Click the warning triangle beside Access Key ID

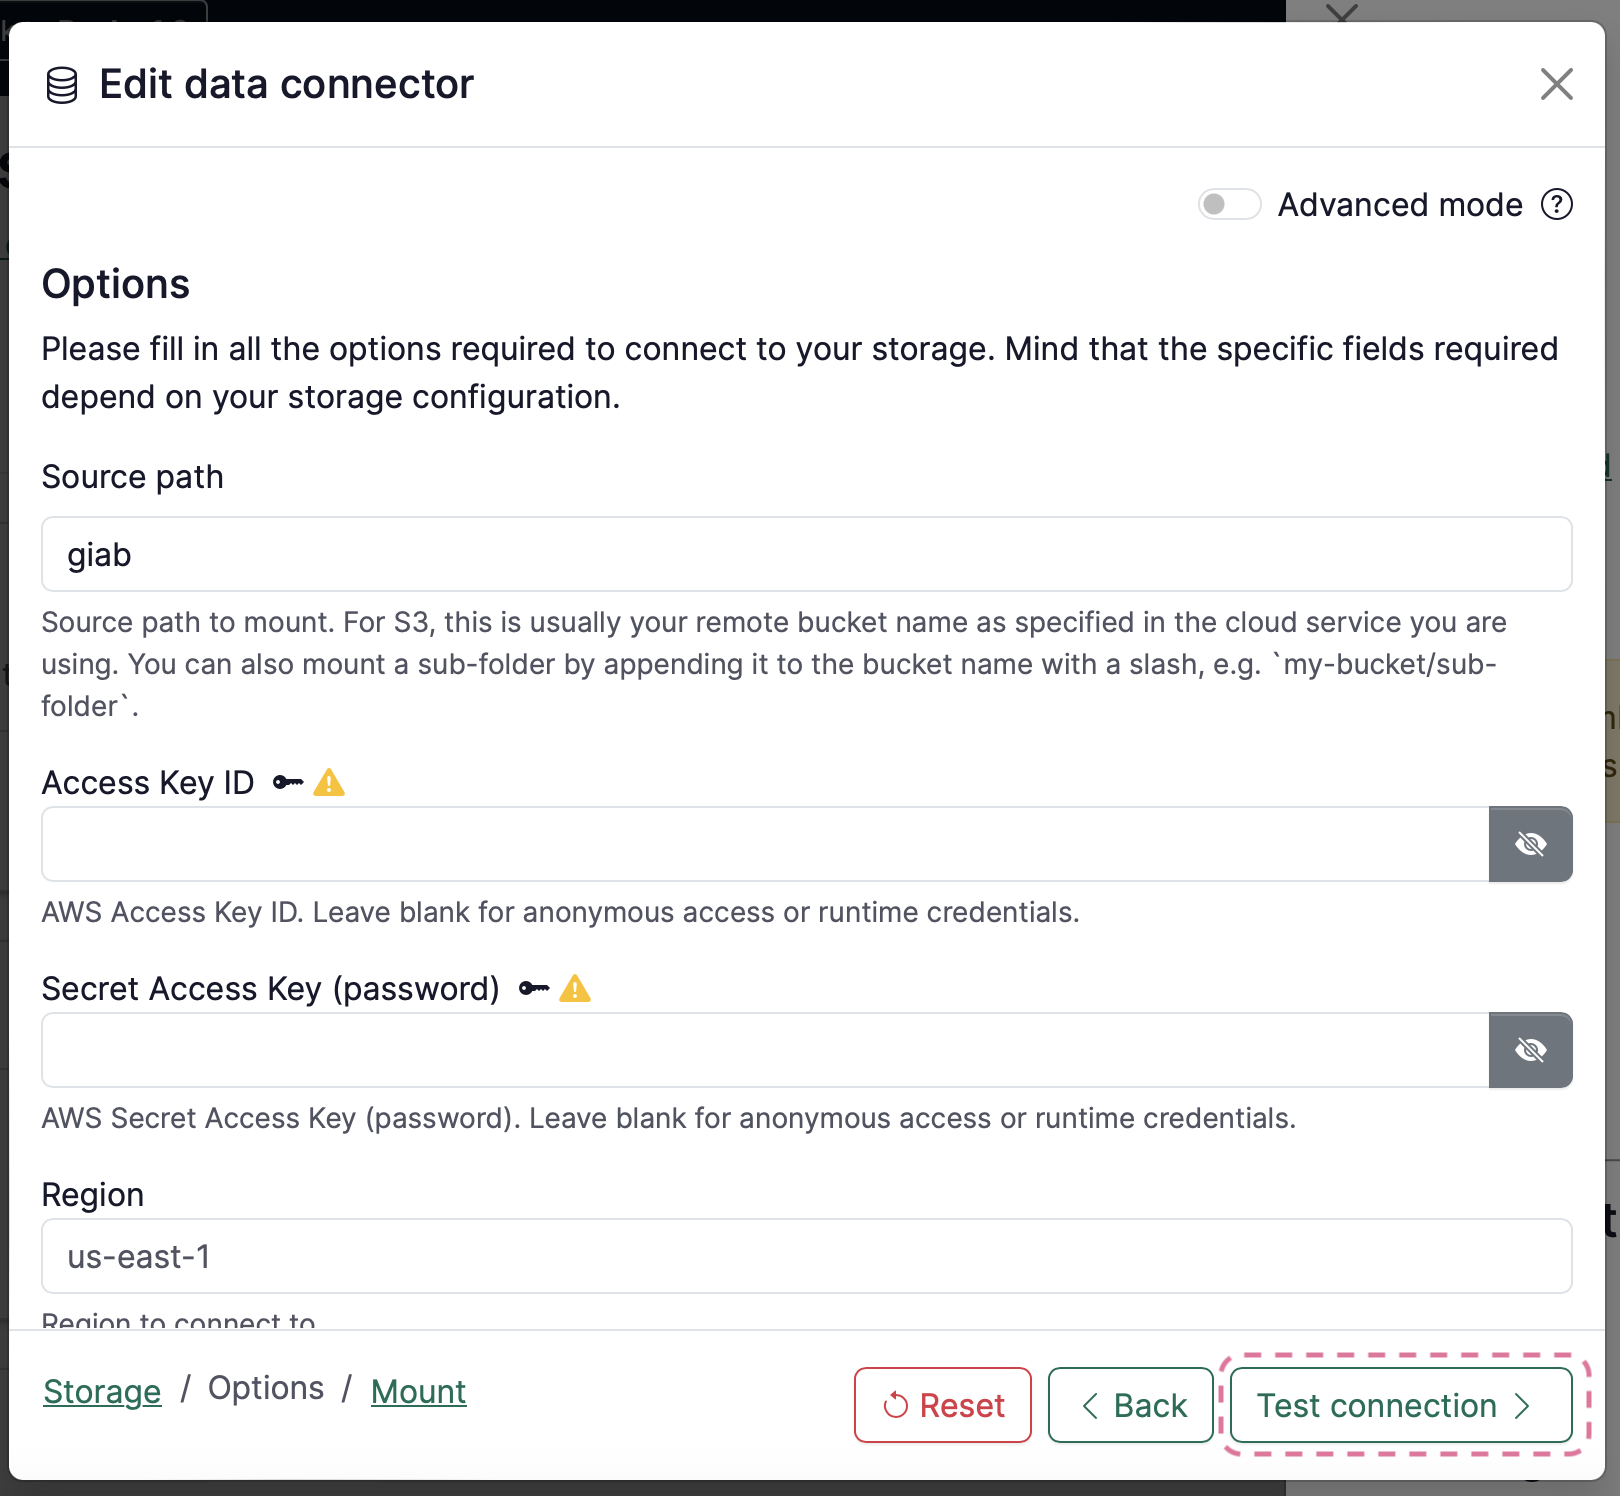(x=329, y=782)
